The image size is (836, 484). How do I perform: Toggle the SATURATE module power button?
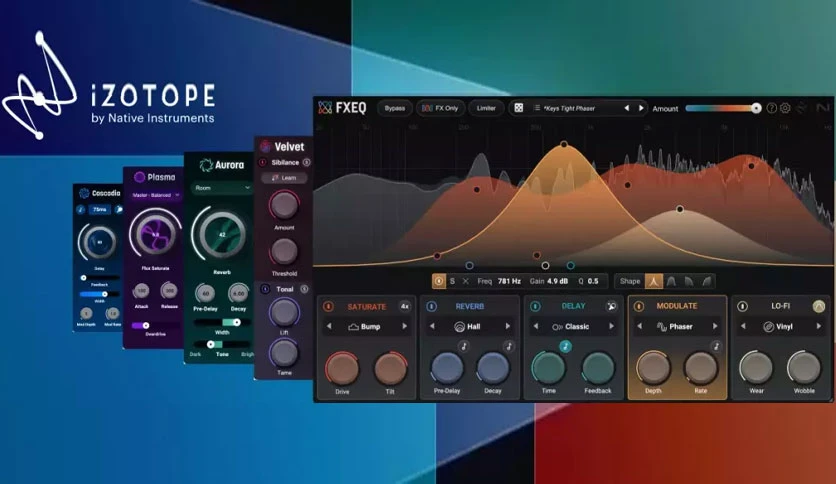(328, 306)
